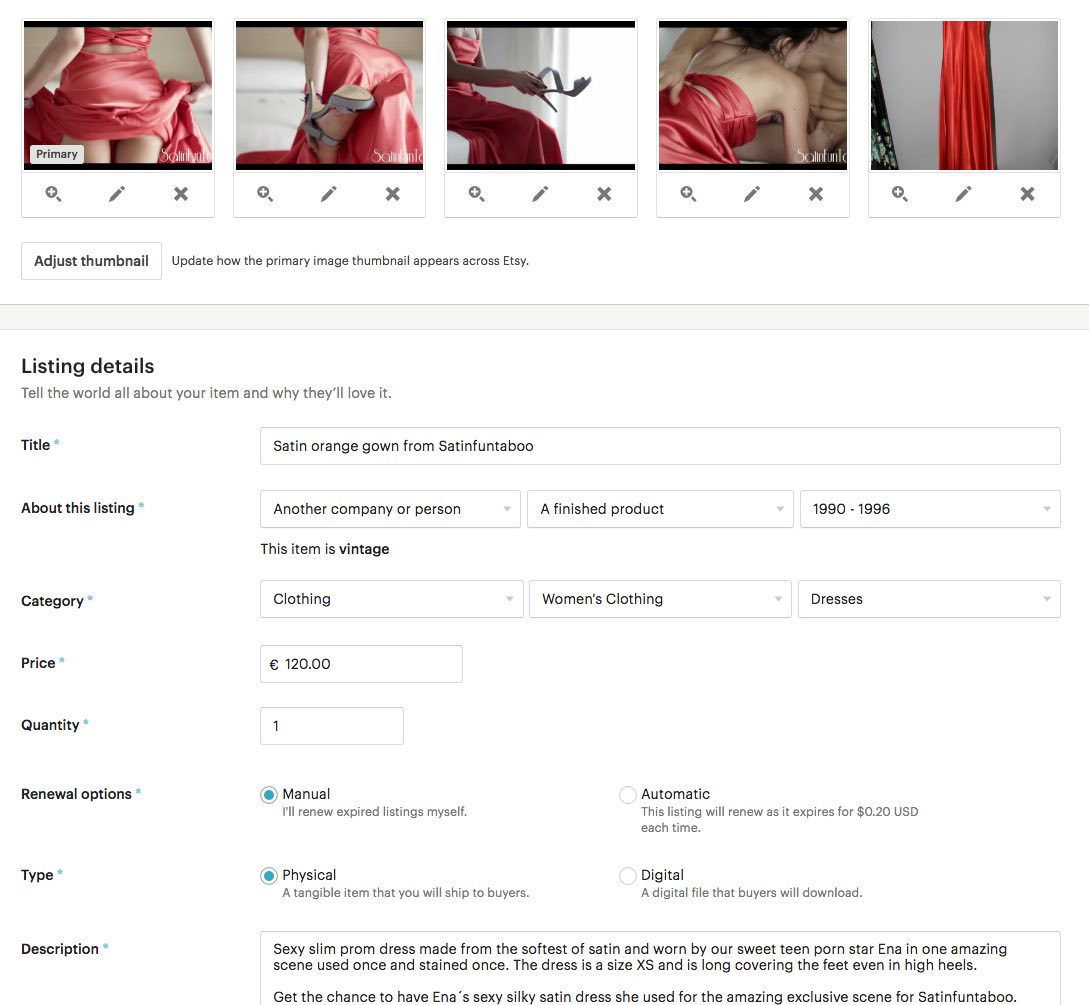Edit the primary photo with pencil icon
This screenshot has height=1005, width=1089.
pyautogui.click(x=117, y=194)
